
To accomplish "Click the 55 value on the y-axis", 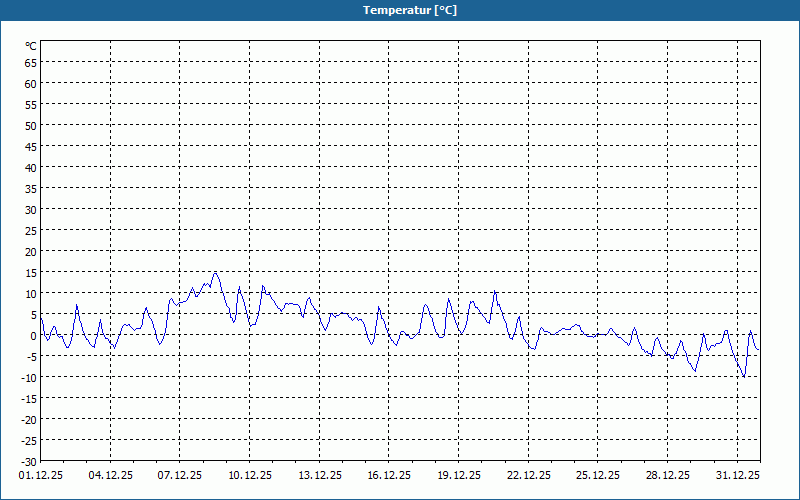I will coord(31,105).
